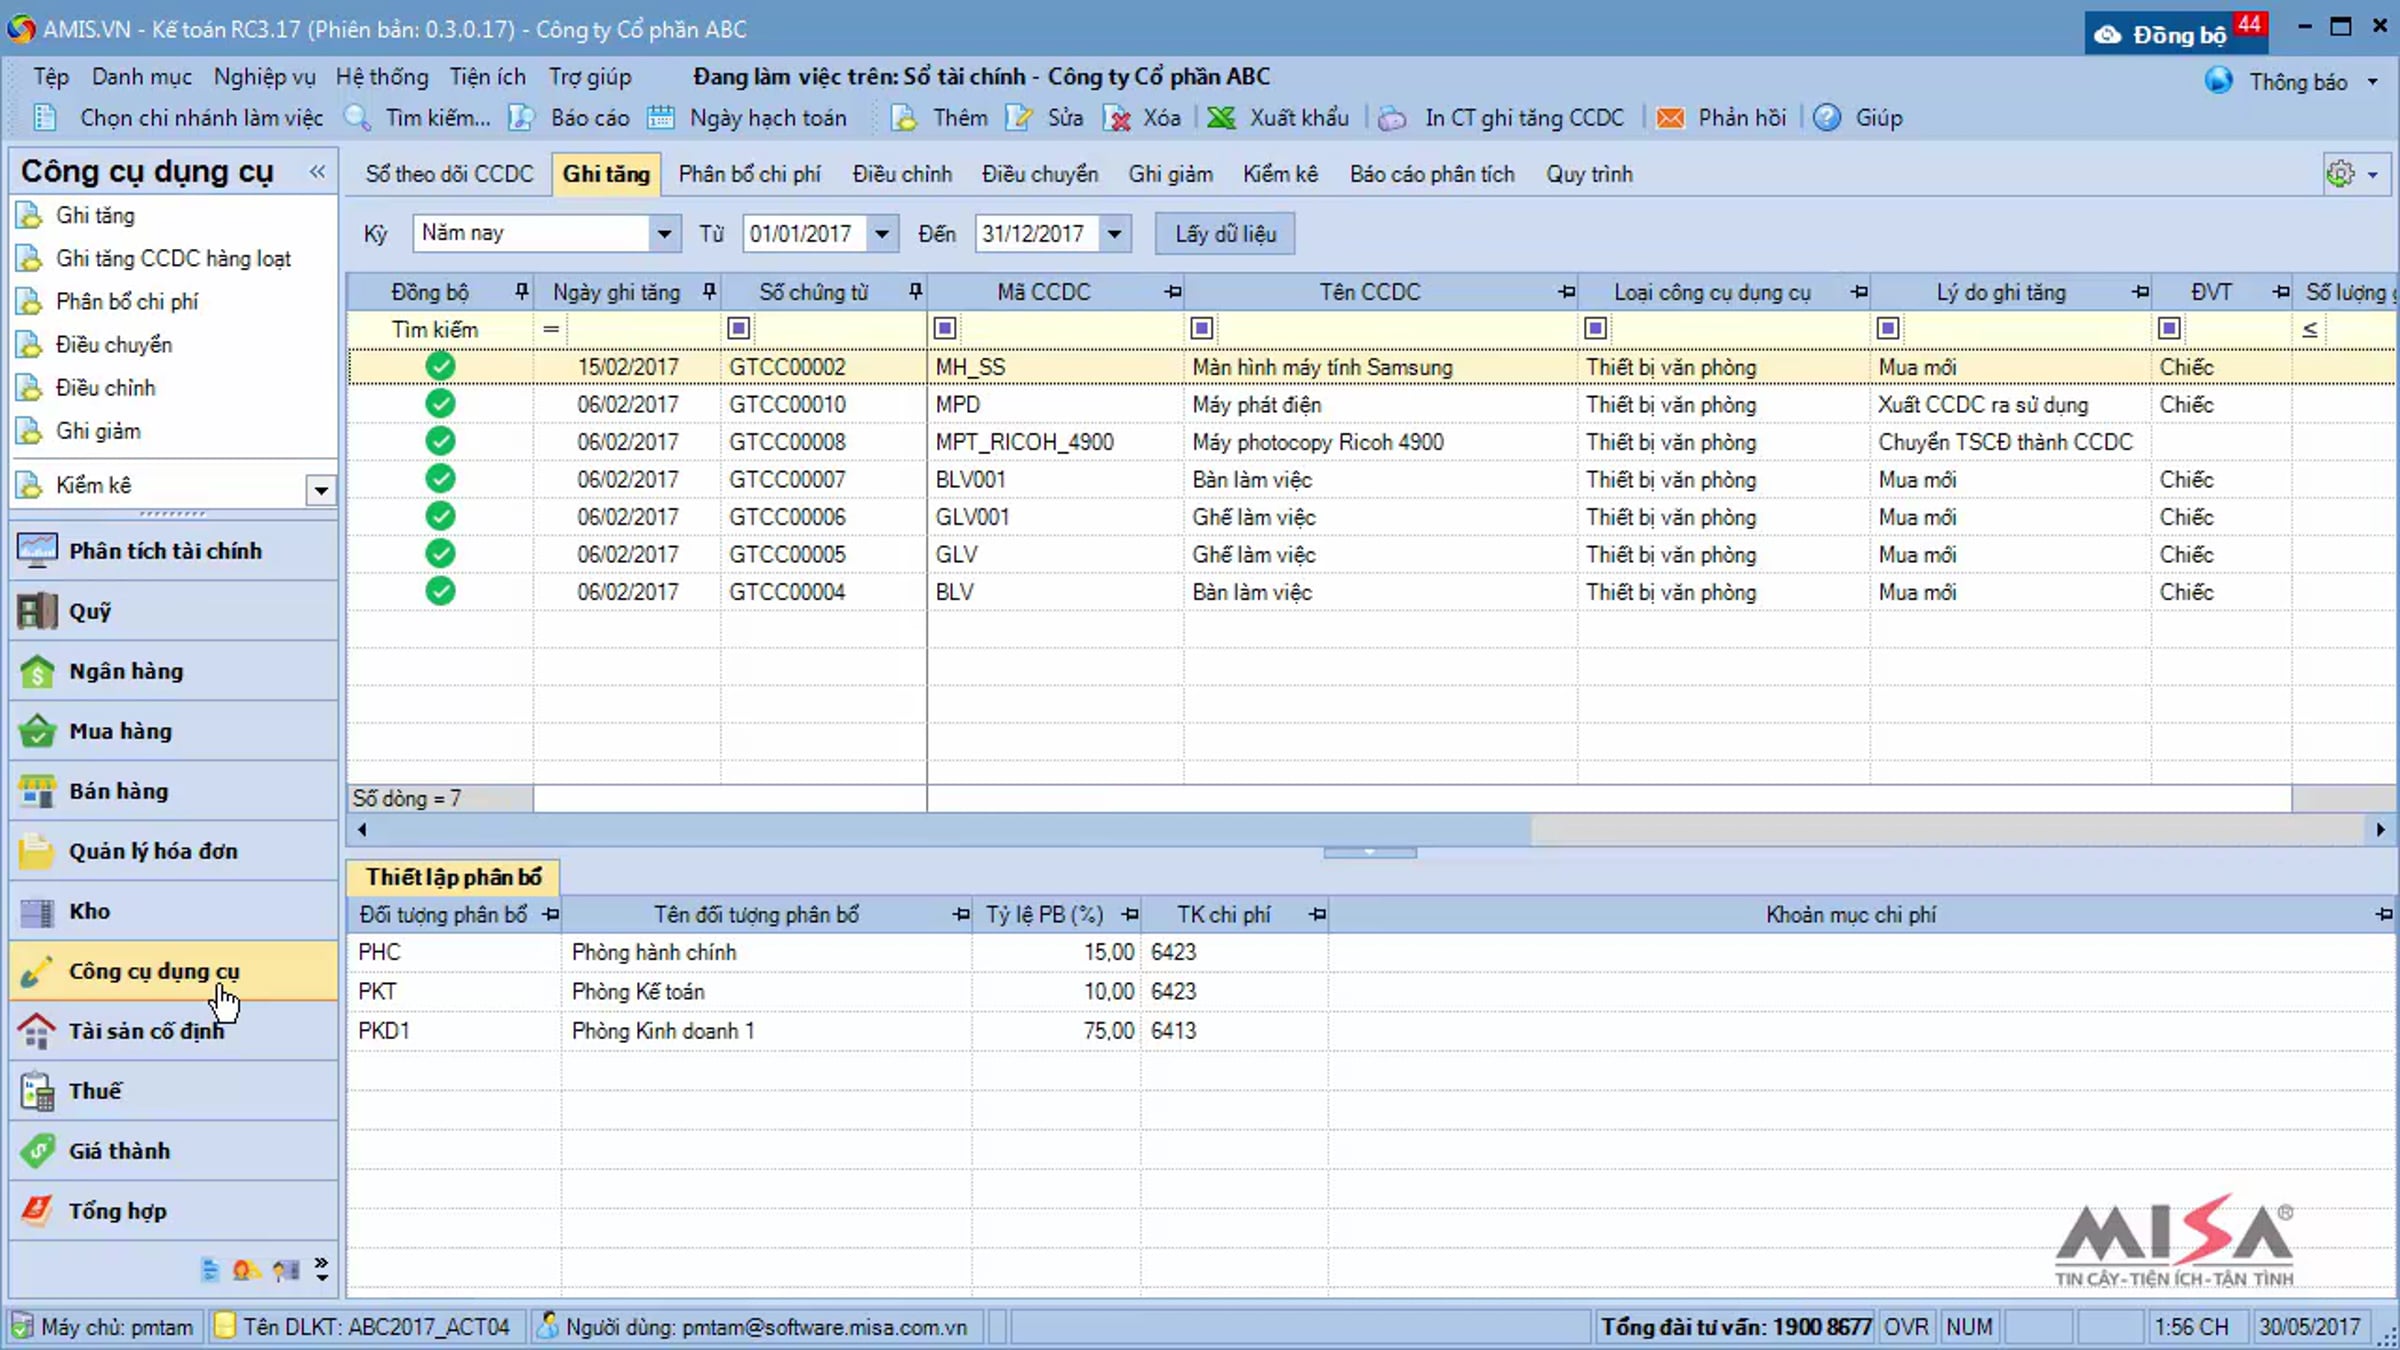Viewport: 2400px width, 1350px height.
Task: Click the horizontal scrollbar right arrow
Action: click(x=2381, y=829)
